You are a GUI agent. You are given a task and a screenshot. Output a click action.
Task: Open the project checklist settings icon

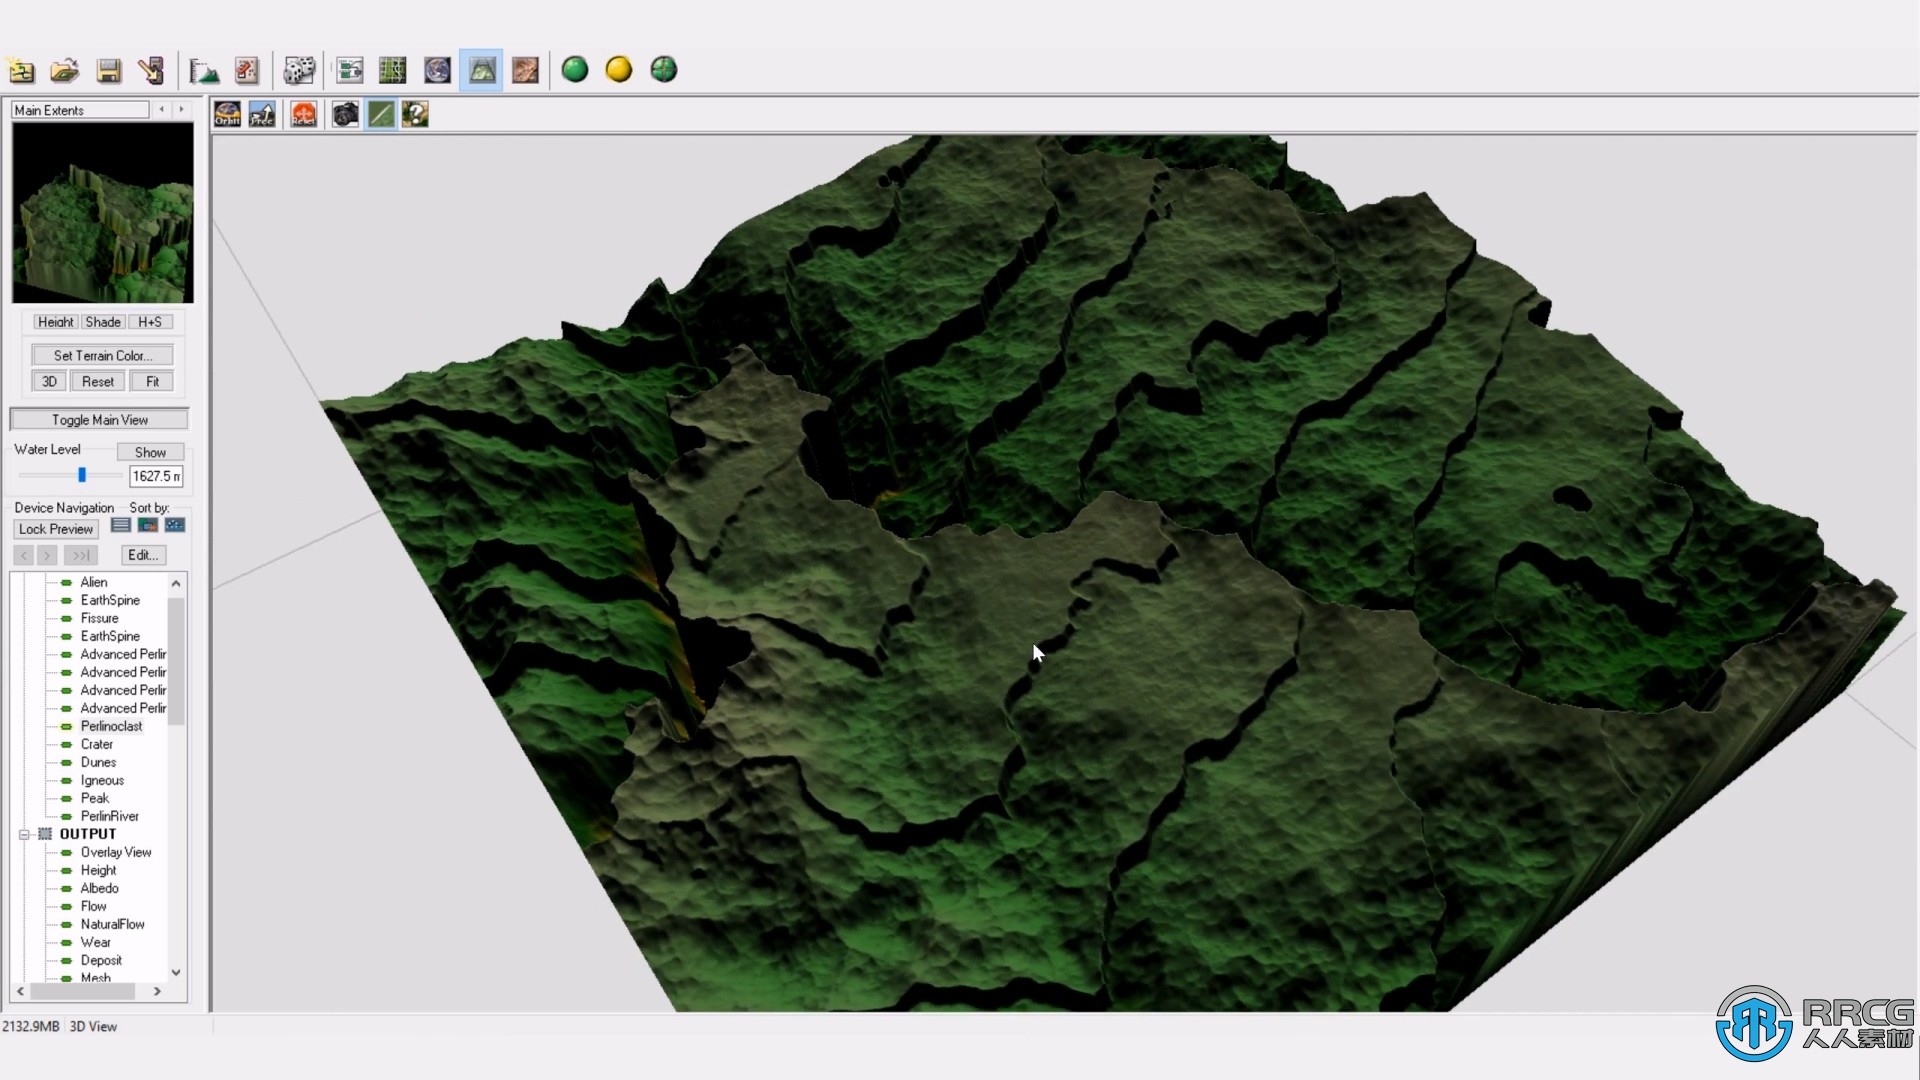[x=247, y=70]
